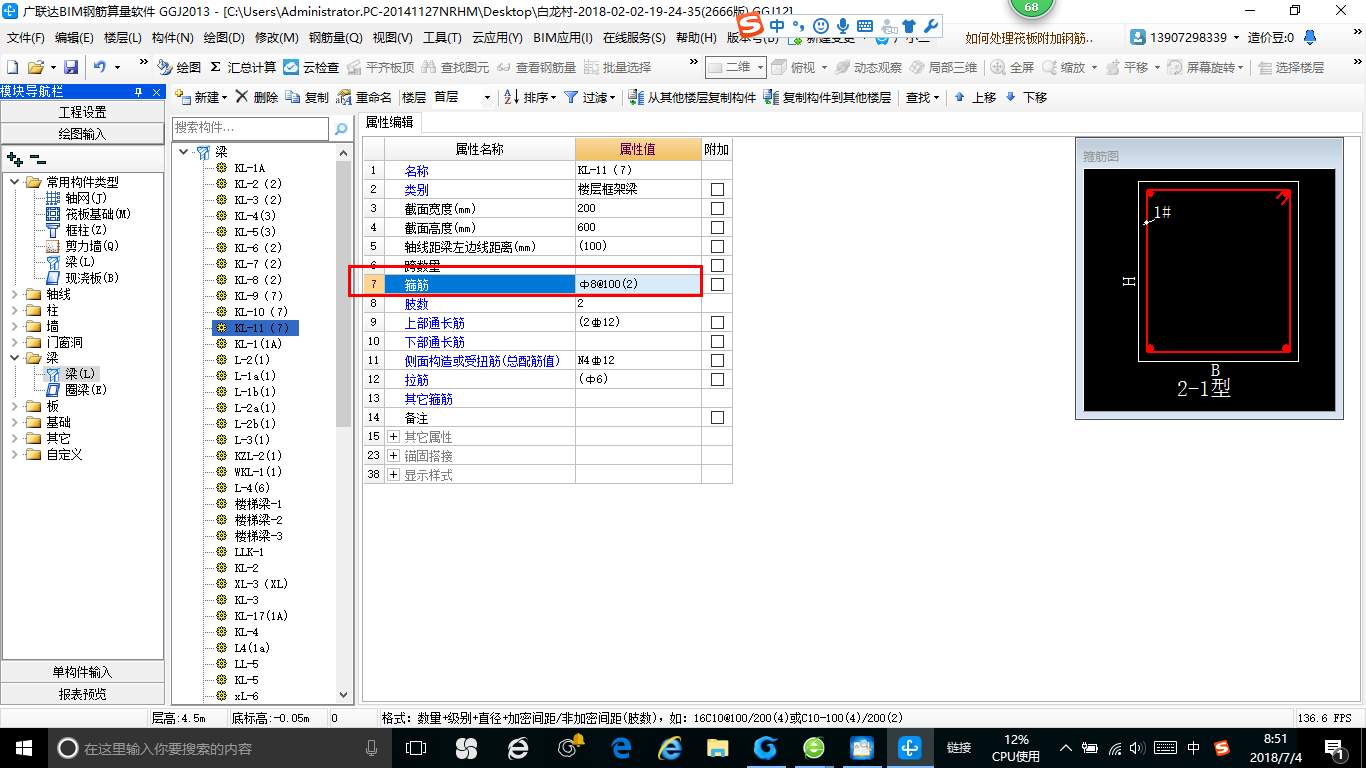The width and height of the screenshot is (1366, 768).
Task: Expand 锚固搭接 group
Action: [x=394, y=456]
